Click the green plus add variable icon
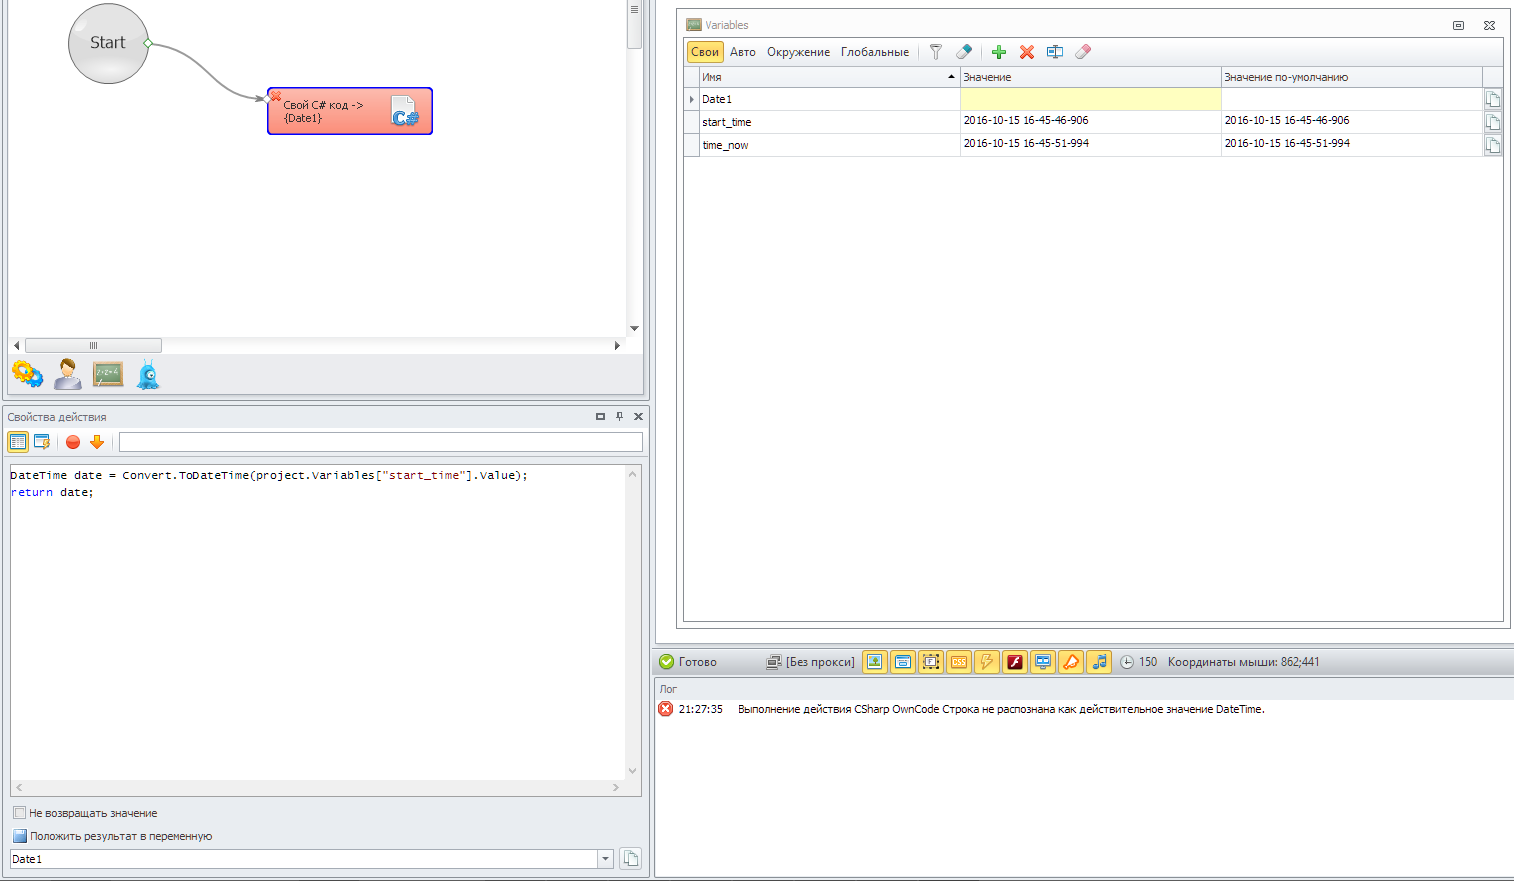This screenshot has height=881, width=1514. tap(998, 52)
